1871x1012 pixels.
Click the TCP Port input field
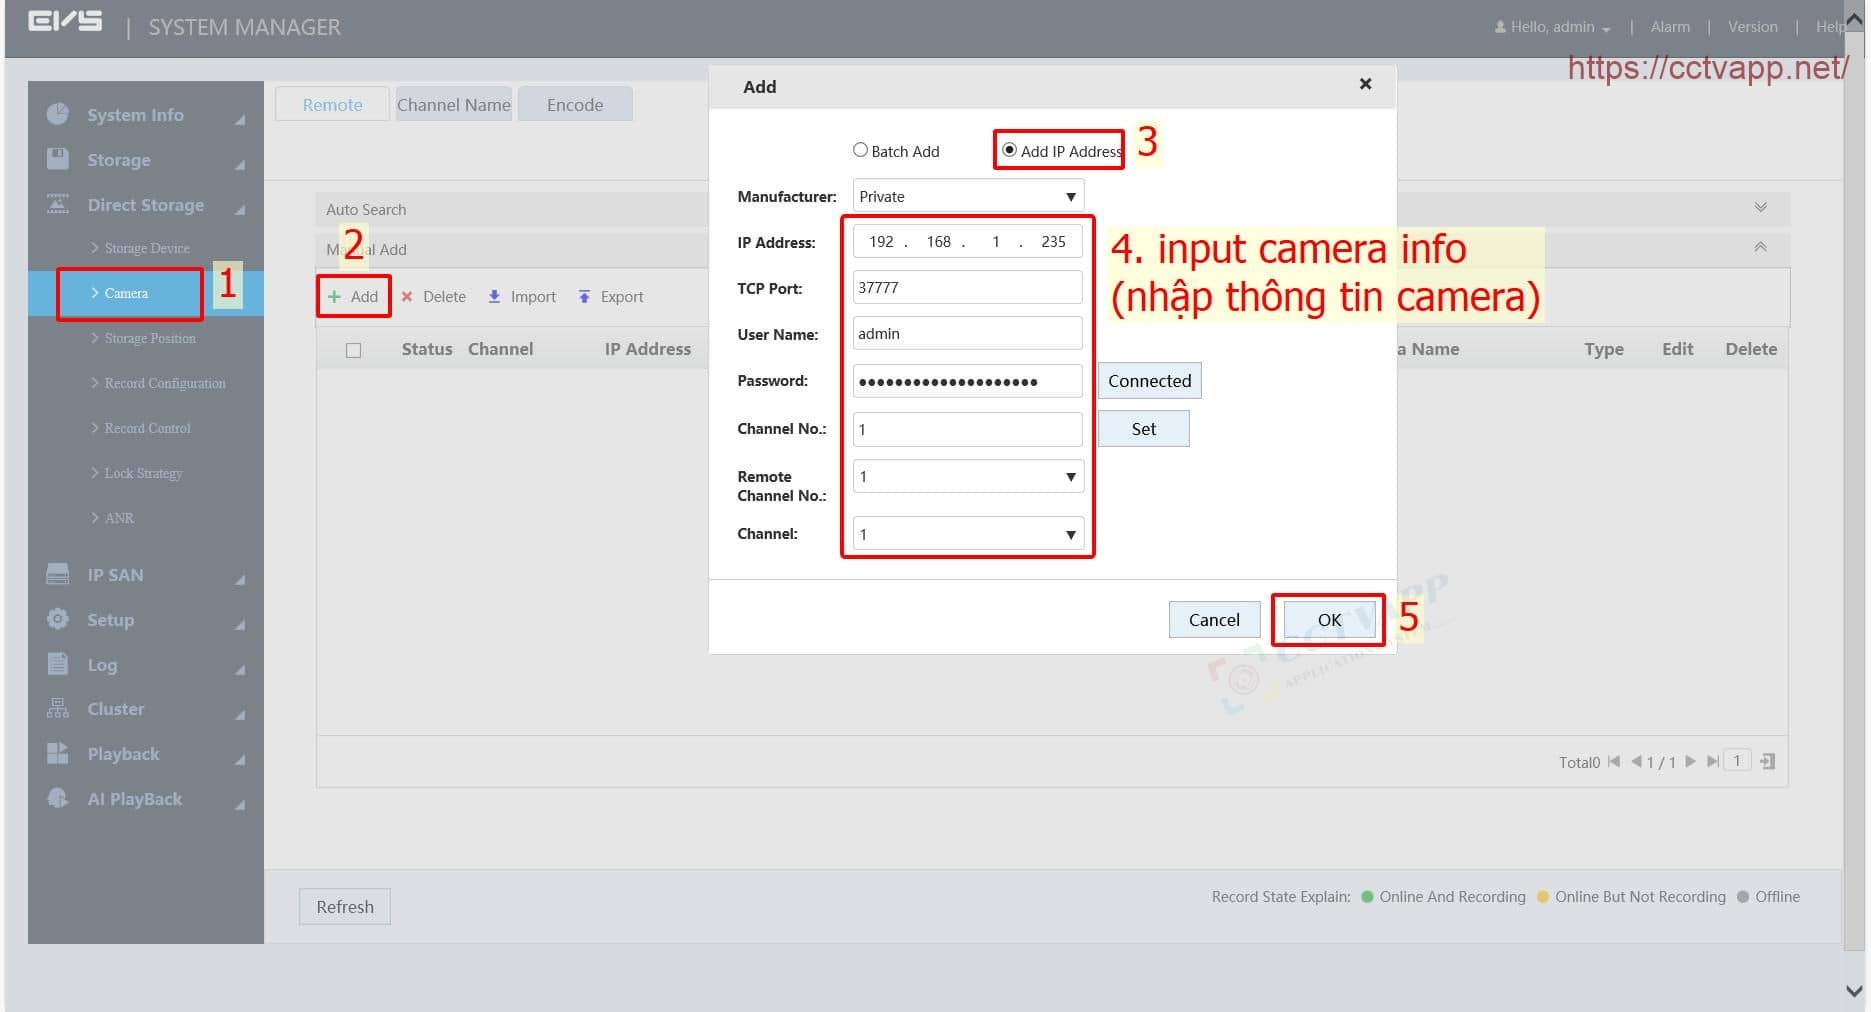tap(967, 288)
